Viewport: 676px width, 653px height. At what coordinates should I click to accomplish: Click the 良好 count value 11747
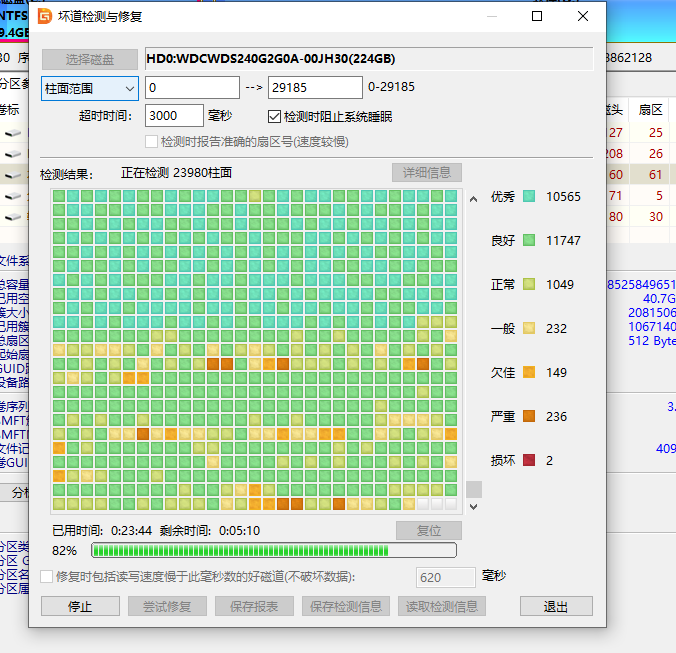pyautogui.click(x=563, y=241)
